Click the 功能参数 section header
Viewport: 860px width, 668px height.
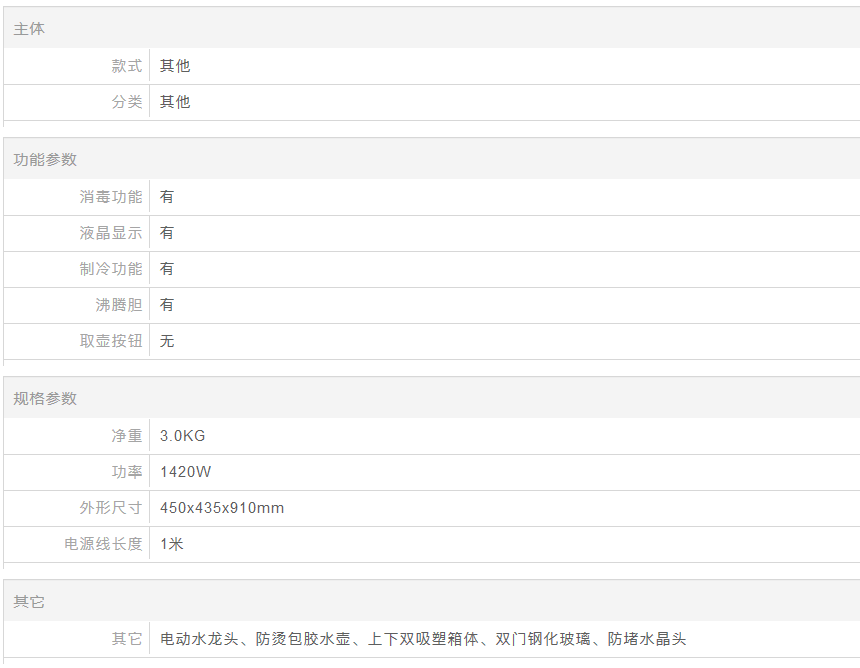[45, 160]
